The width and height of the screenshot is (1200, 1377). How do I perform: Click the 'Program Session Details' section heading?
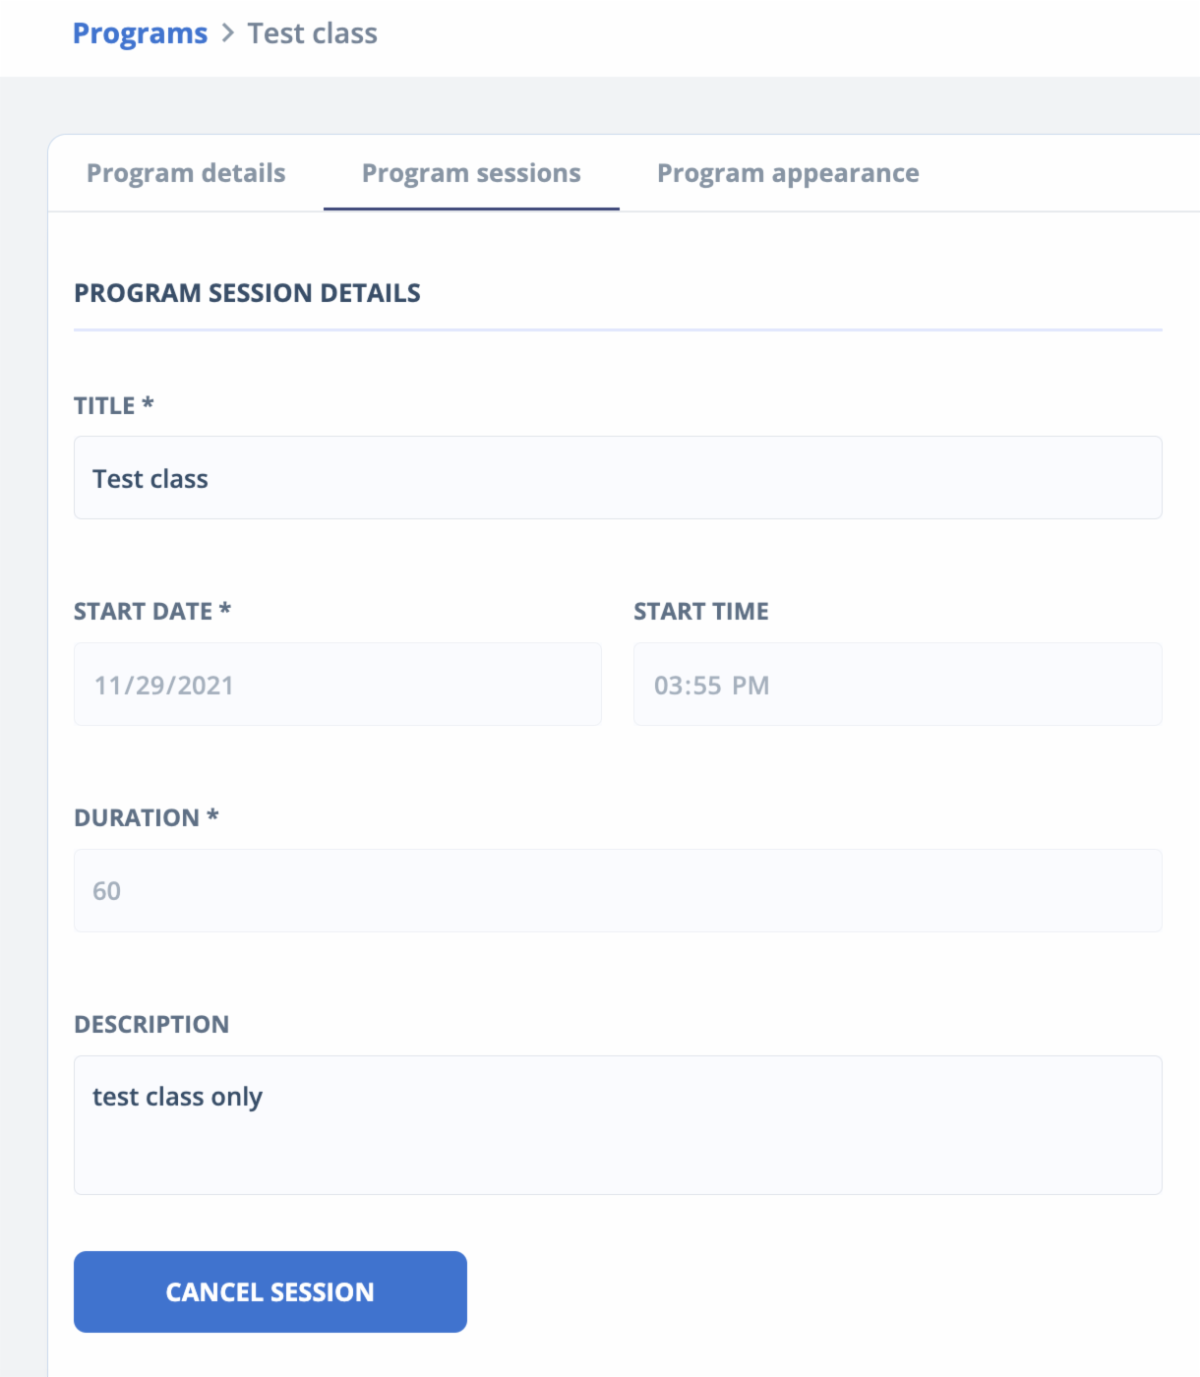click(x=247, y=293)
